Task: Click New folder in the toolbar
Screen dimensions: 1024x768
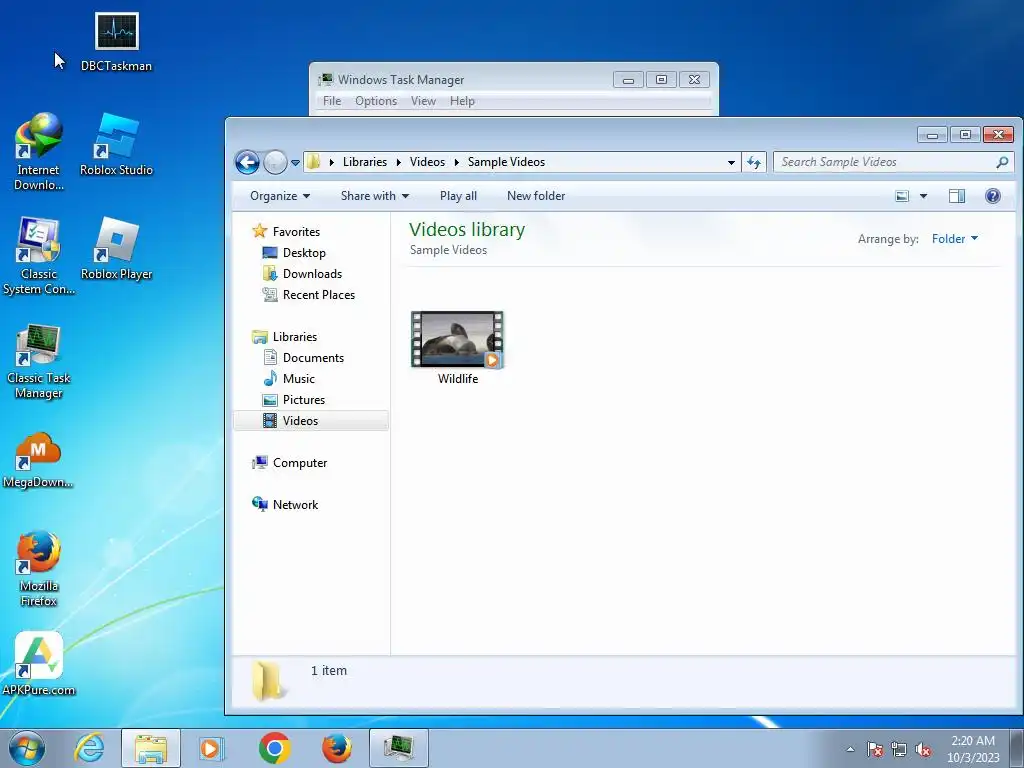Action: click(x=536, y=196)
